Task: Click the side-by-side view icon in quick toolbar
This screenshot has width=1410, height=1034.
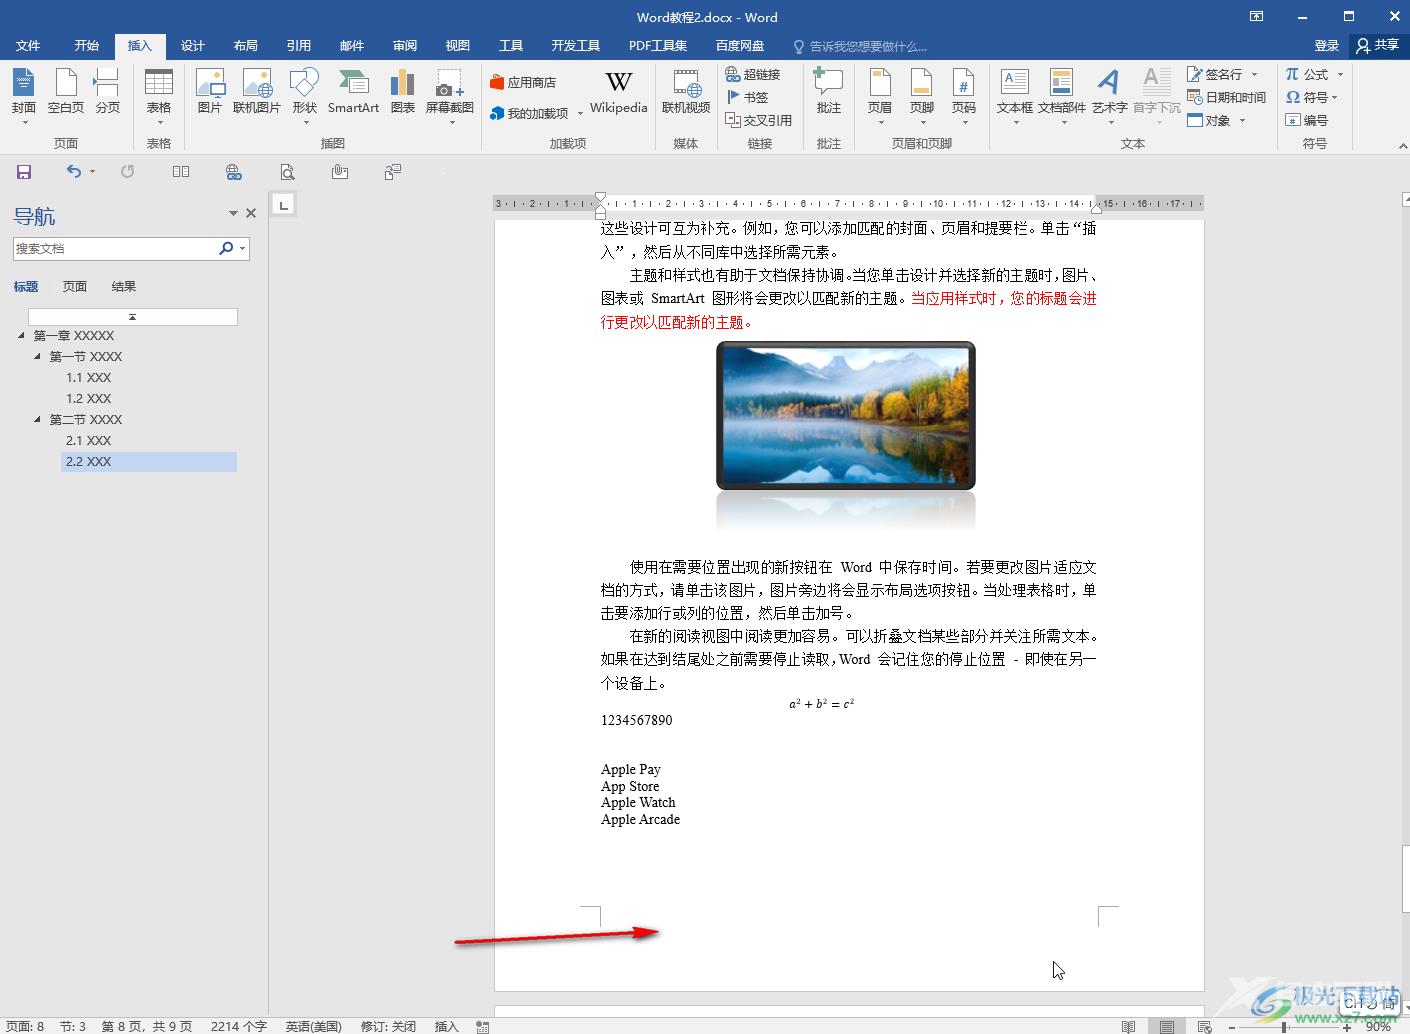Action: (181, 172)
